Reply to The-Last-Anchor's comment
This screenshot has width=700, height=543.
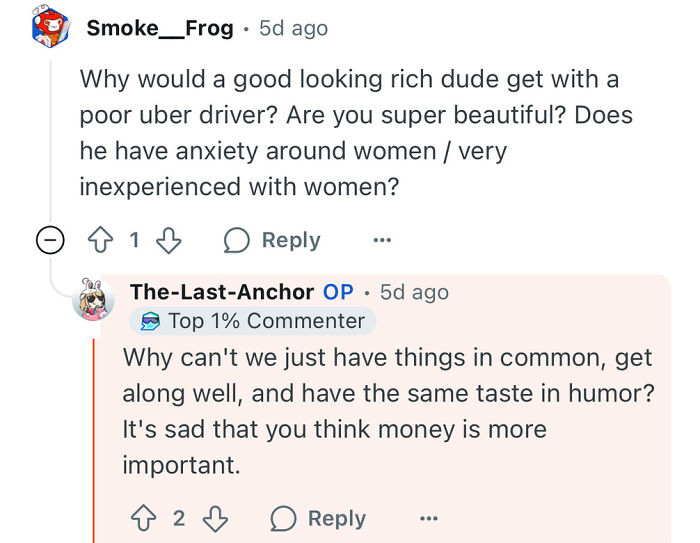click(x=318, y=518)
